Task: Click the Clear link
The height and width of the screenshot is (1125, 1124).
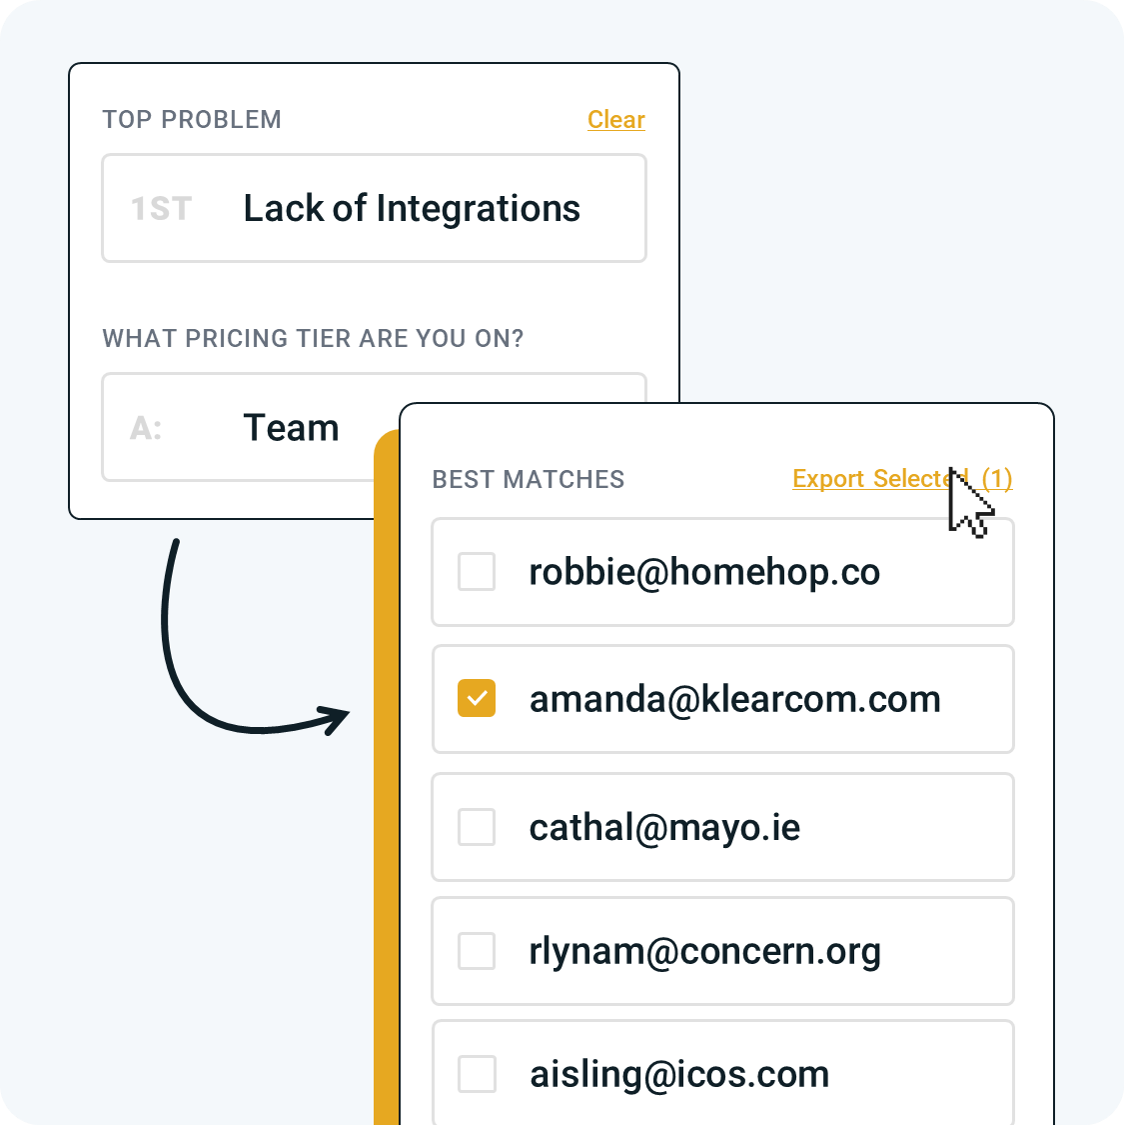Action: [616, 120]
